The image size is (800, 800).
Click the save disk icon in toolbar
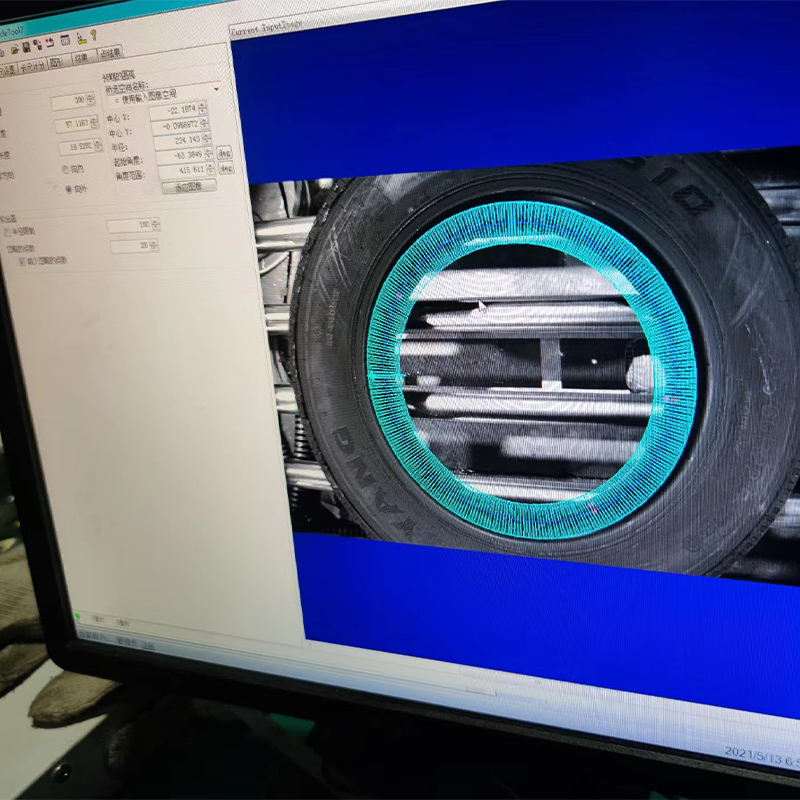coord(27,47)
